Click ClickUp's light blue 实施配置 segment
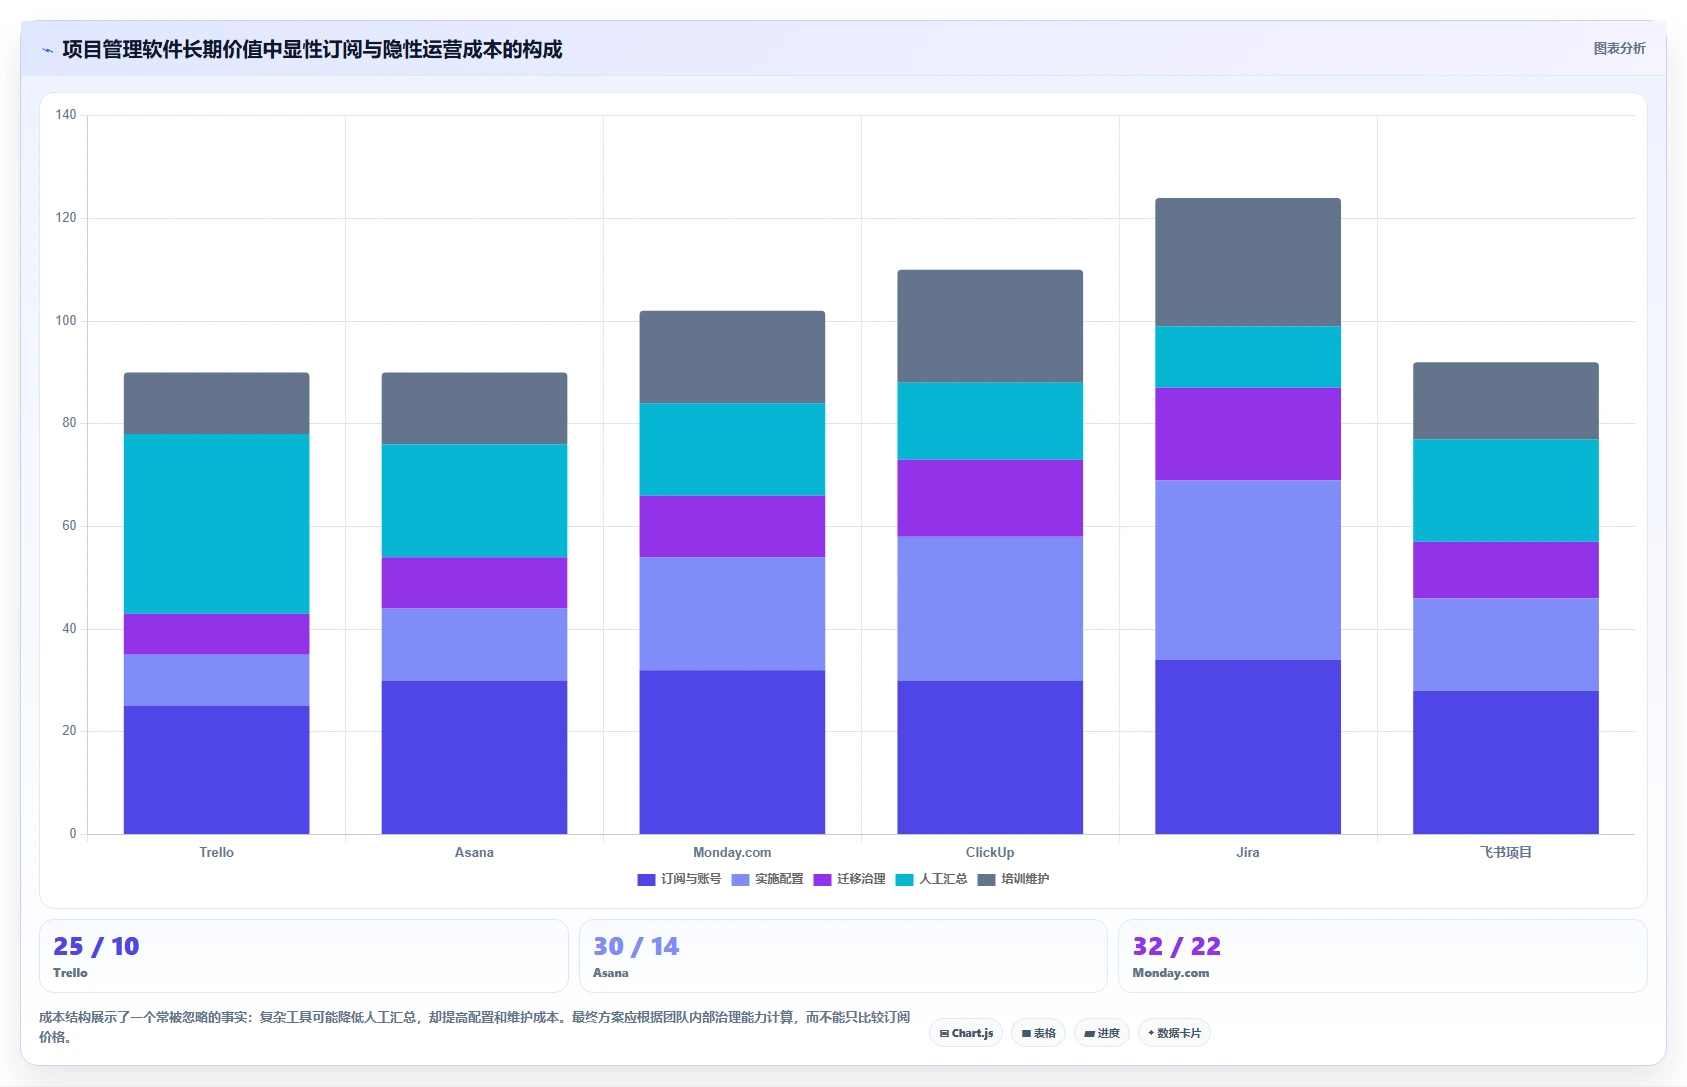Screen dimensions: 1687x1087 click(990, 609)
